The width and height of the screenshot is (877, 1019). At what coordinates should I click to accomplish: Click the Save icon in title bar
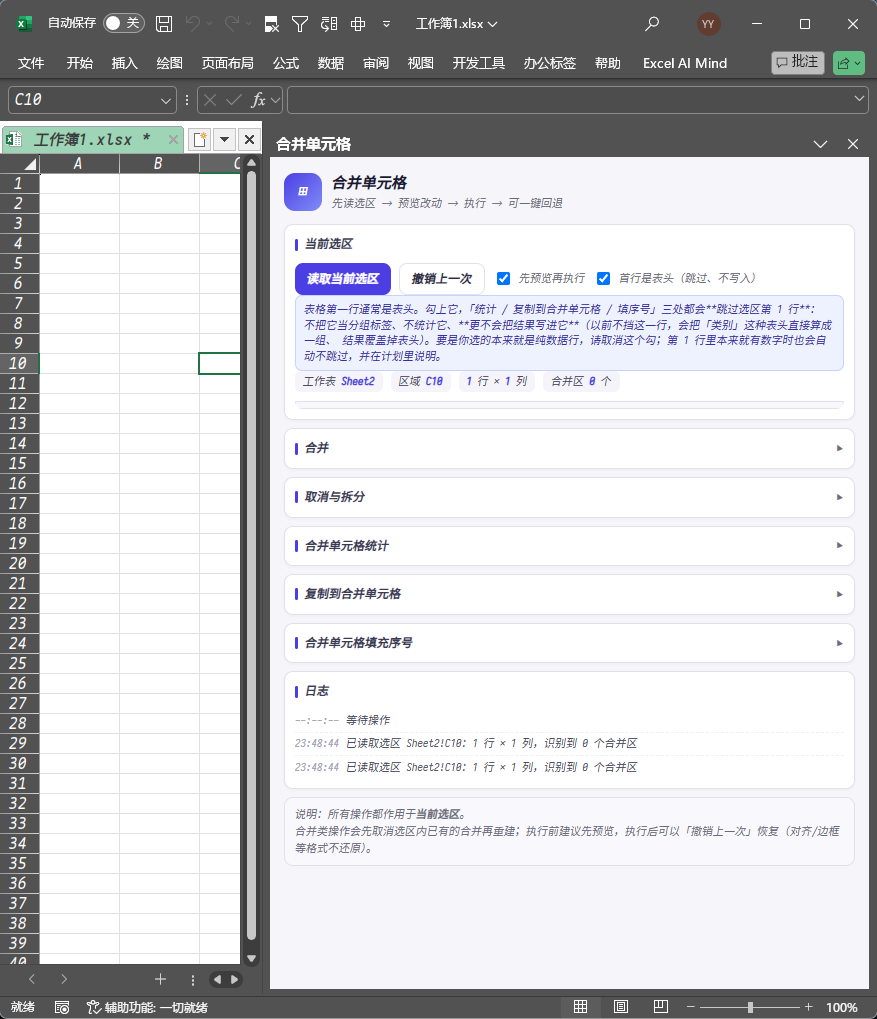[x=164, y=24]
